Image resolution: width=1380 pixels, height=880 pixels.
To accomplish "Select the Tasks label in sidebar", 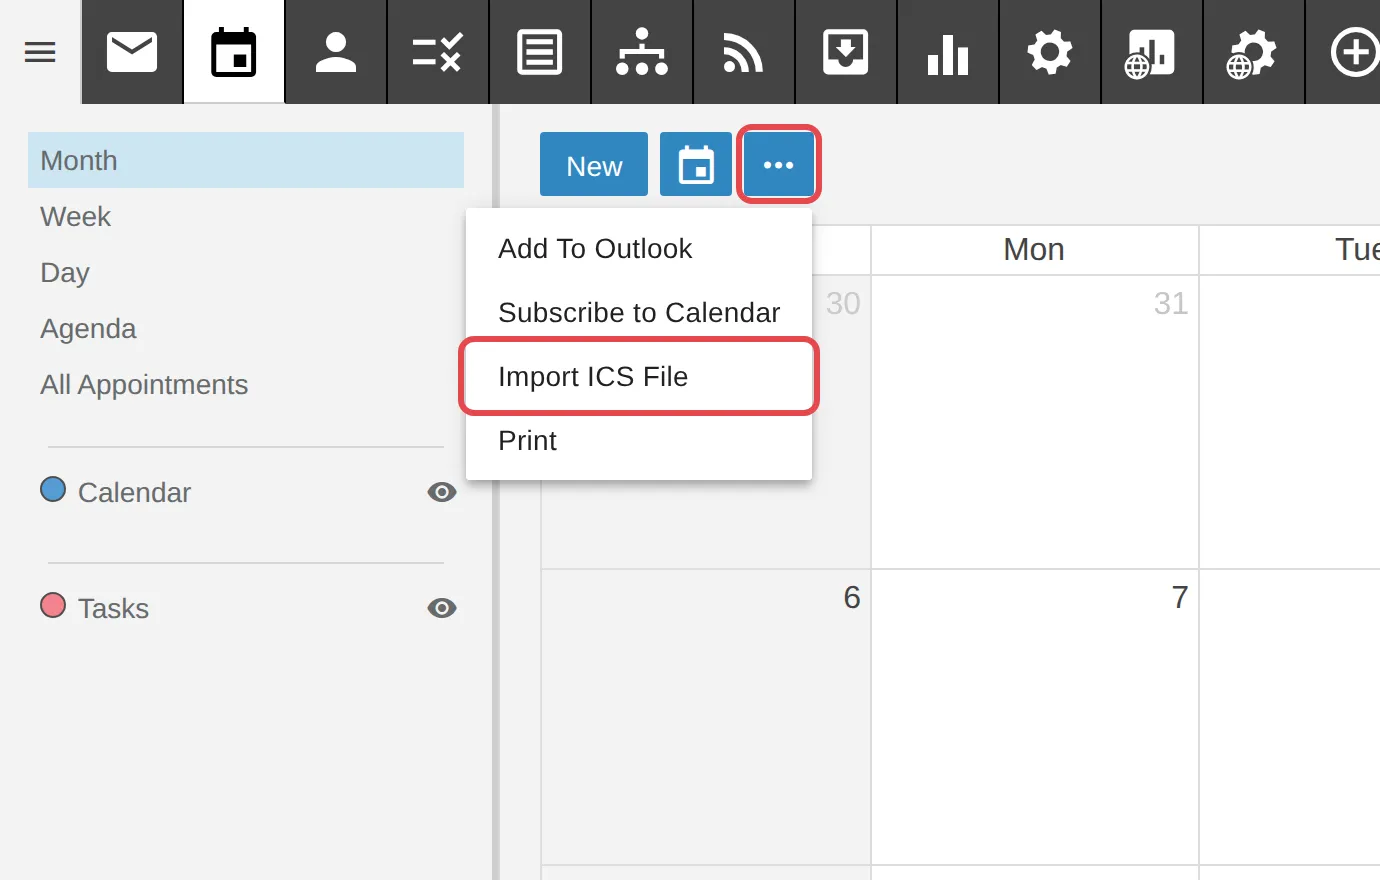I will click(x=113, y=608).
